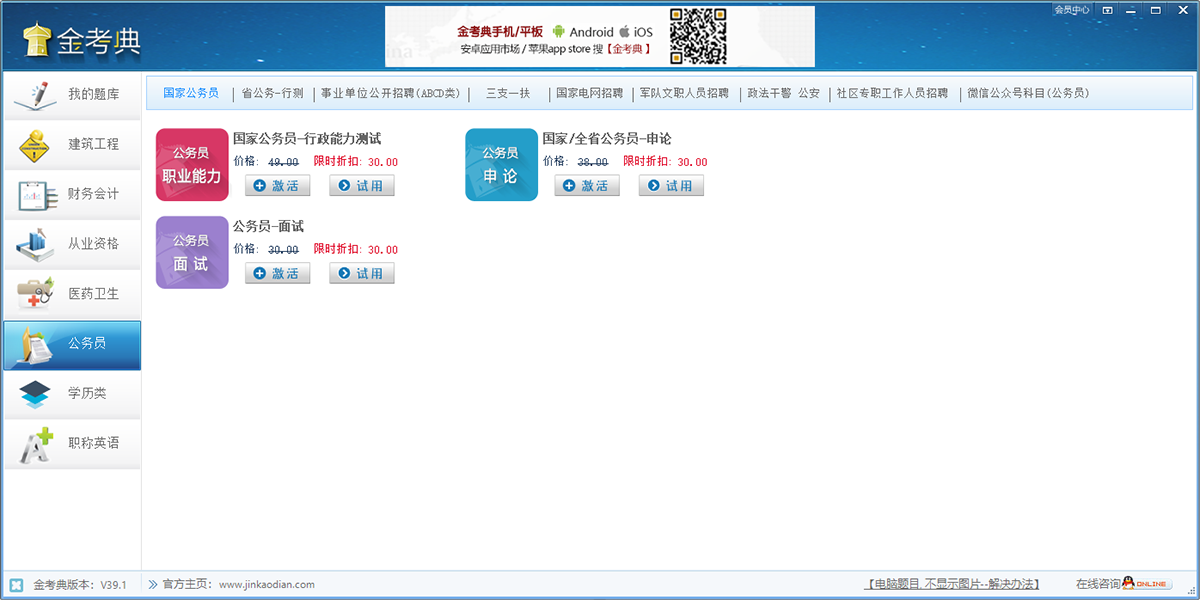Click the title 国家/全省公务员-申论
1200x600 pixels.
click(x=607, y=139)
